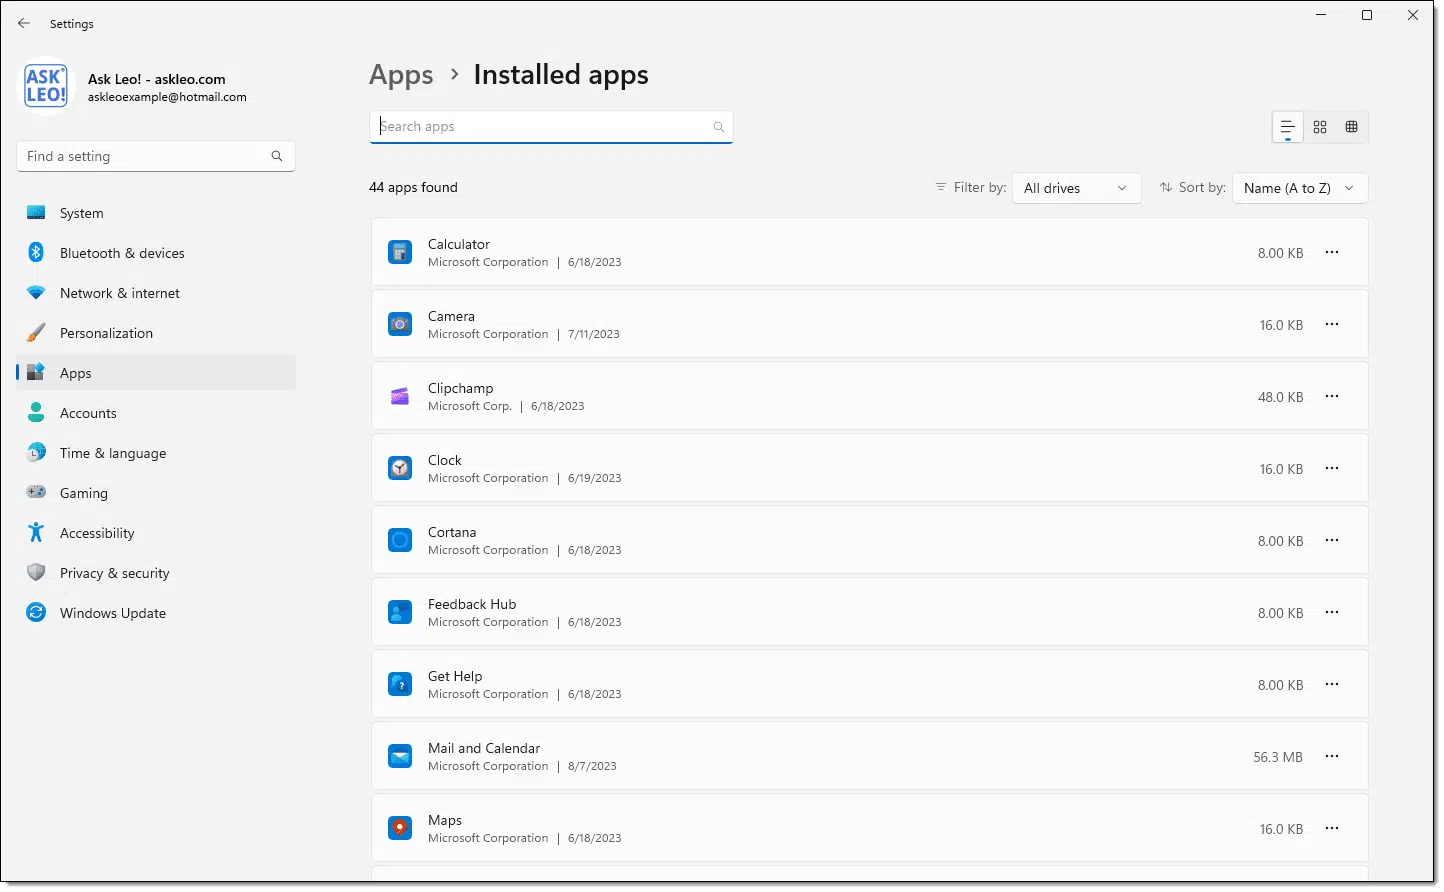Image resolution: width=1444 pixels, height=892 pixels.
Task: Go back with the Settings back arrow
Action: [x=24, y=23]
